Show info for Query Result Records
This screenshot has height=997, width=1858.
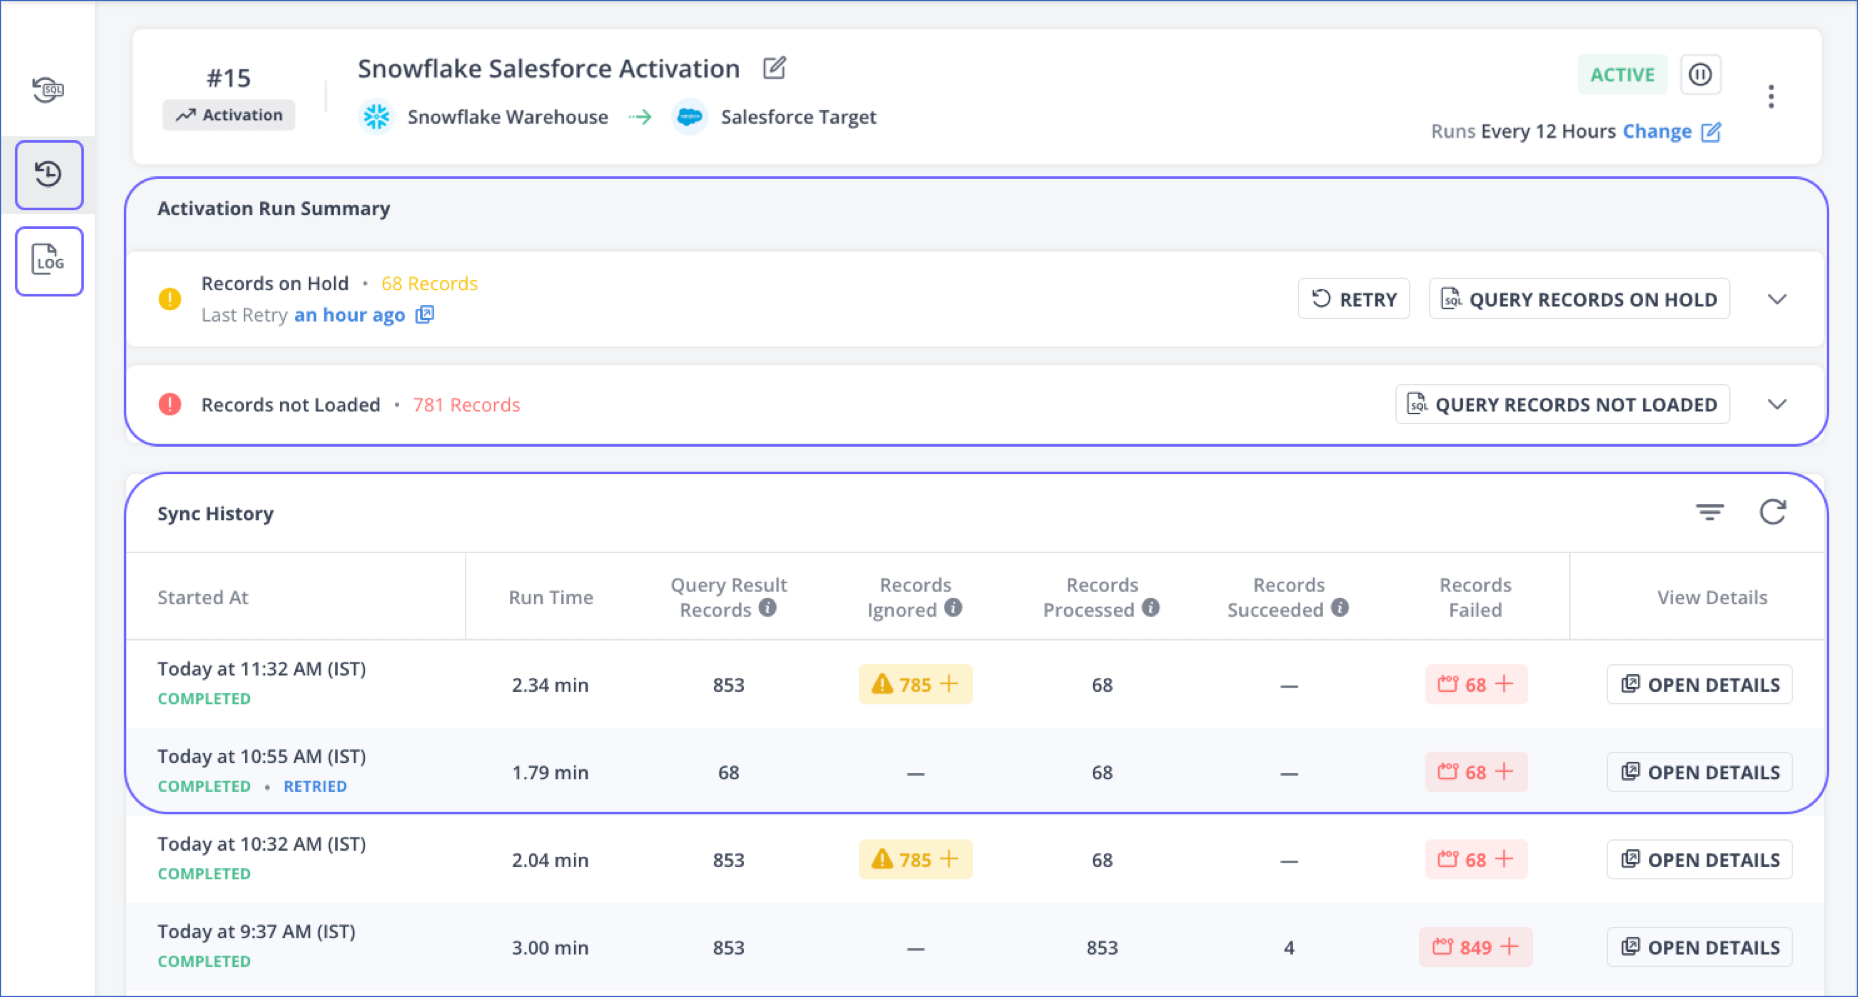(767, 607)
